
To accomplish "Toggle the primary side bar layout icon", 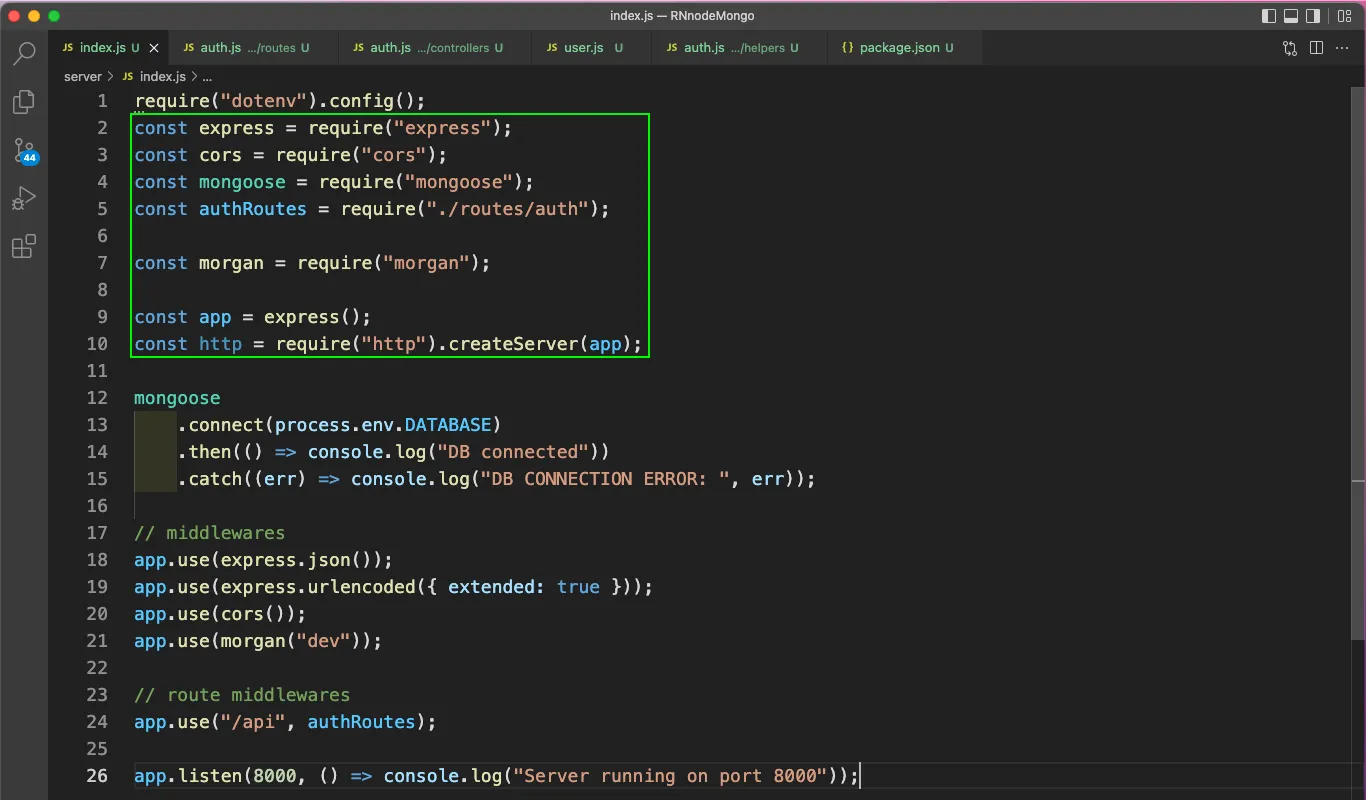I will [1269, 16].
